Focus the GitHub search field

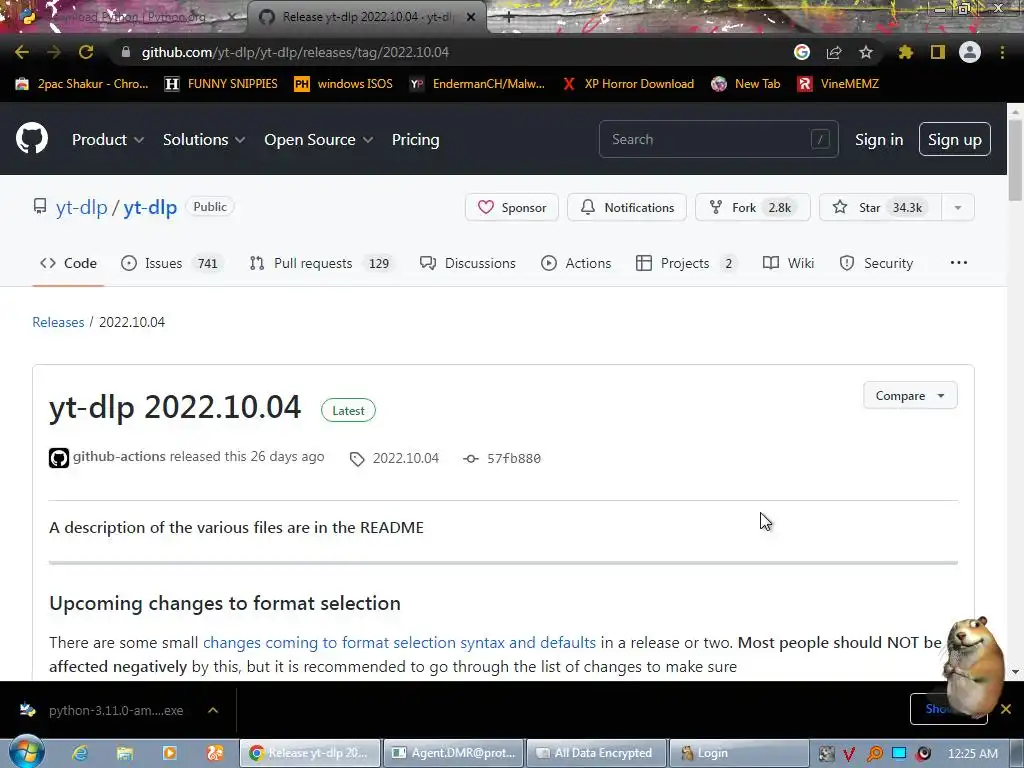(718, 139)
